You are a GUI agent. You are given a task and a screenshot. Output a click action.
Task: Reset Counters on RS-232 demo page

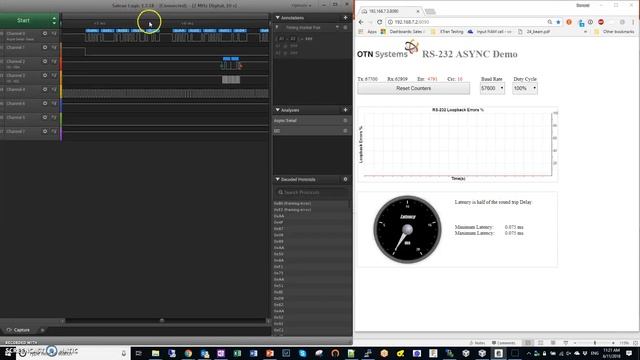[x=413, y=88]
